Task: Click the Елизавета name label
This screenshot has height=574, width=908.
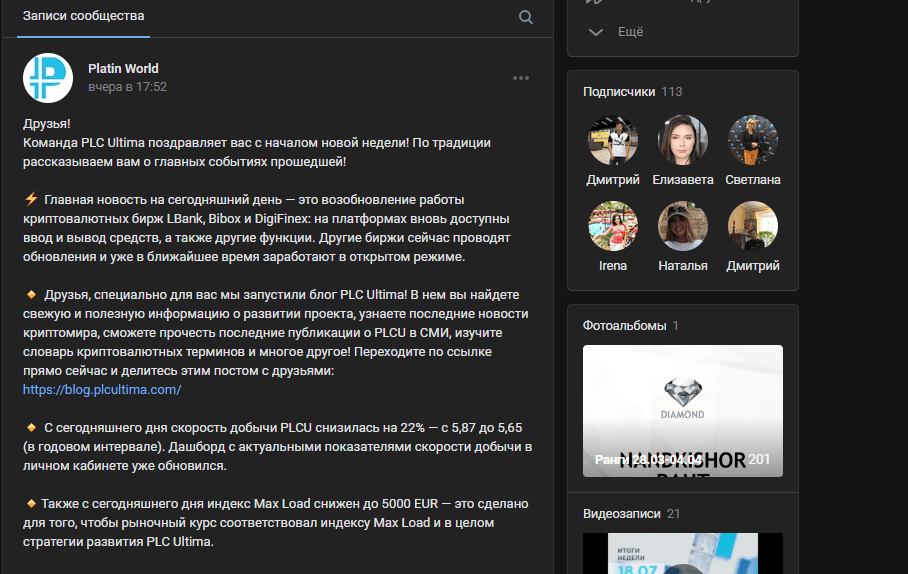Action: (683, 180)
